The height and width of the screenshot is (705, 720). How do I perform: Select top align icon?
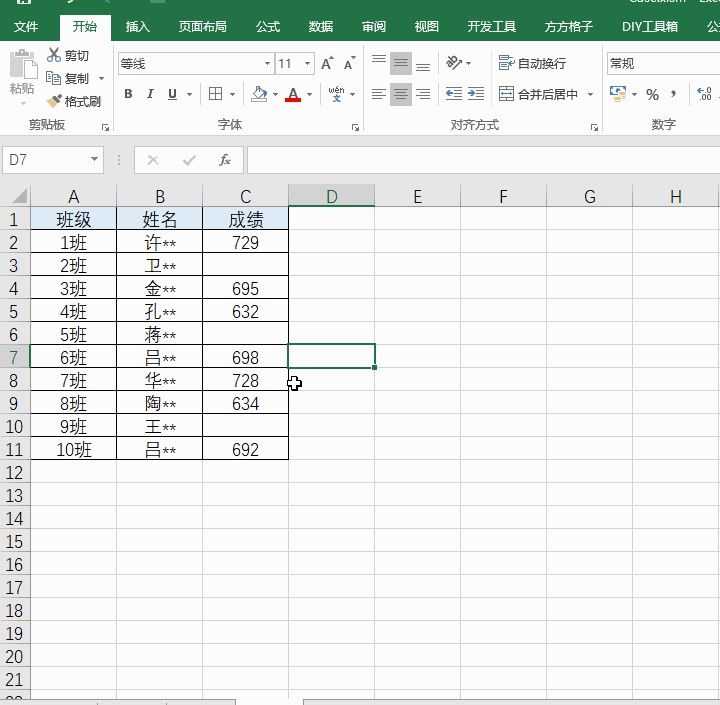(x=379, y=63)
